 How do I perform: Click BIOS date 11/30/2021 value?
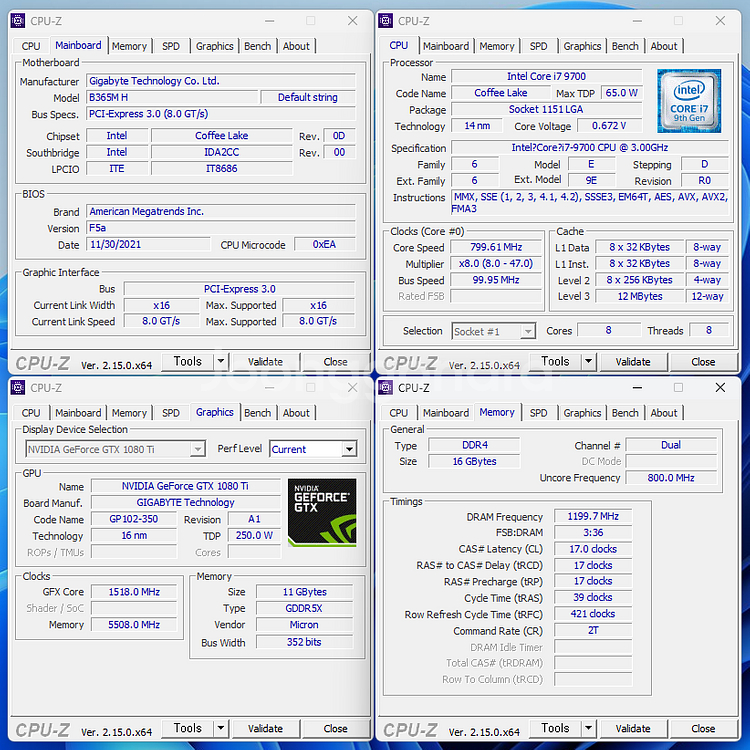click(x=148, y=245)
